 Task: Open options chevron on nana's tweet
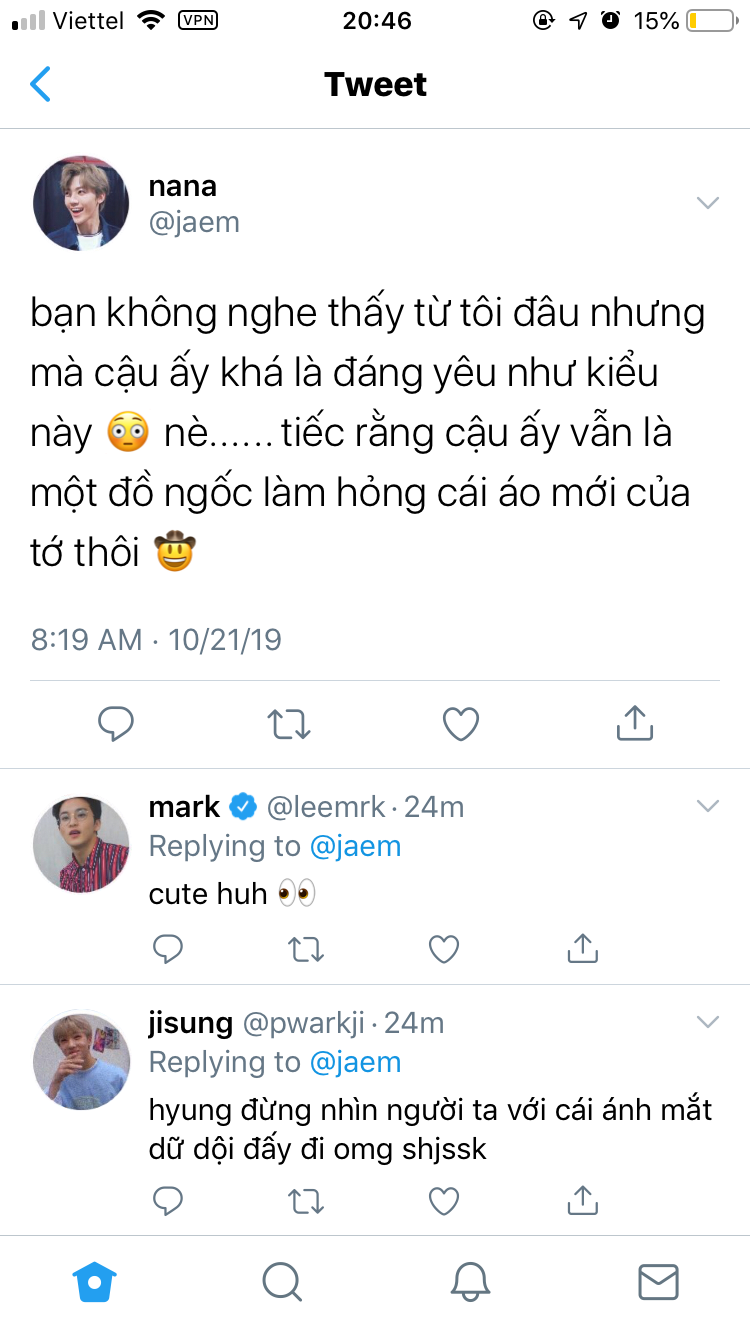point(708,203)
